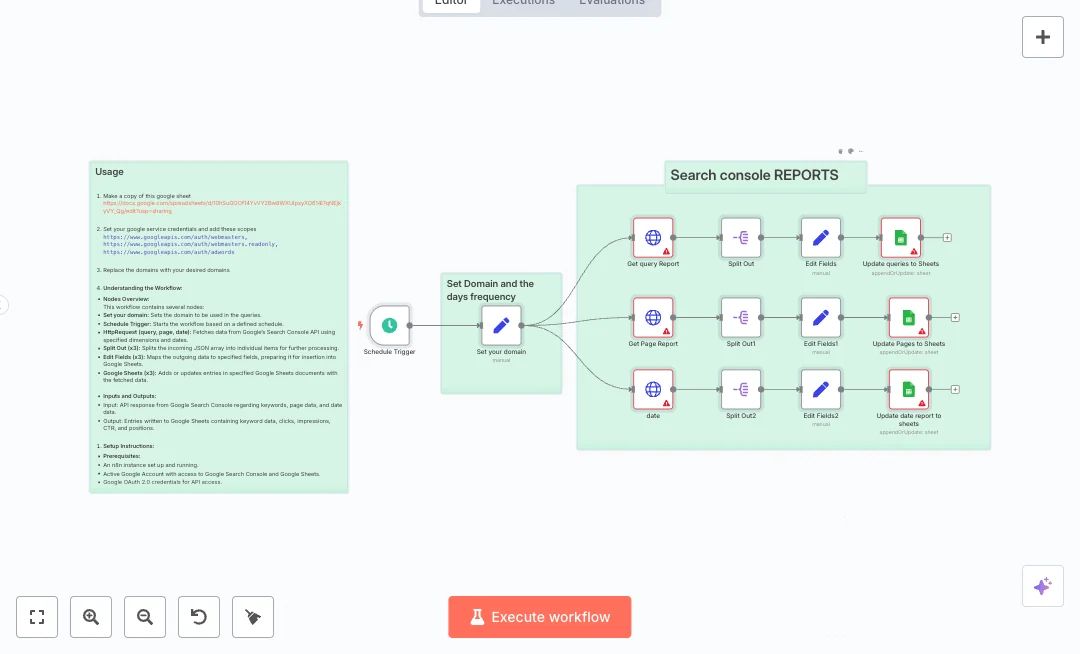Screen dimensions: 1080x654
Task: Switch to the Evaluations tab
Action: point(612,3)
